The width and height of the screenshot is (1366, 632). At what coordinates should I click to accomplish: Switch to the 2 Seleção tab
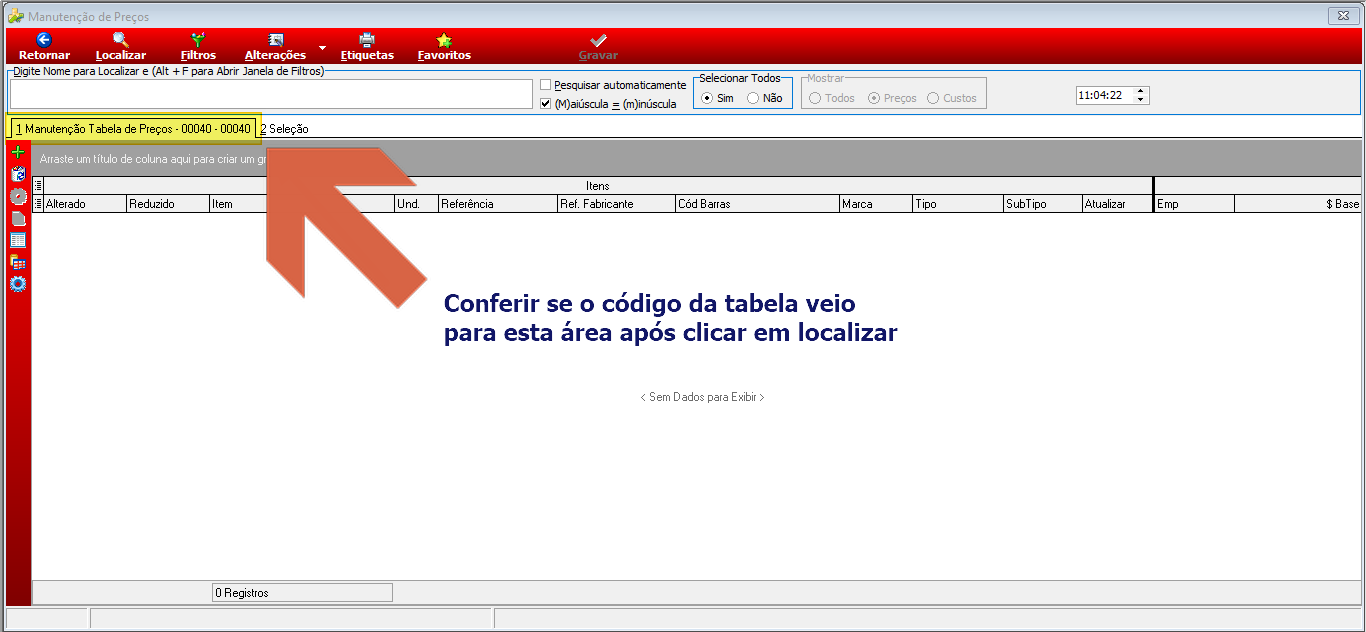point(284,129)
